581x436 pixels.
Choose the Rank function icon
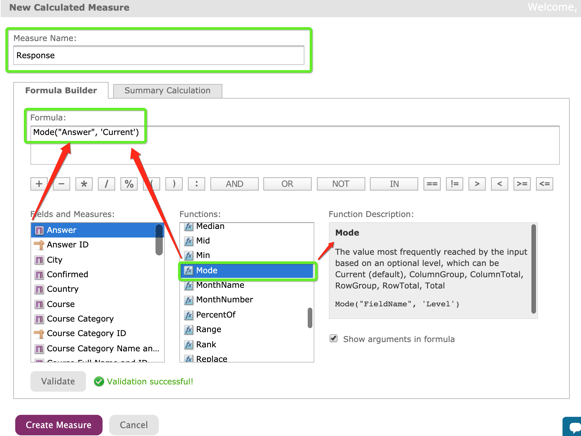pos(189,345)
